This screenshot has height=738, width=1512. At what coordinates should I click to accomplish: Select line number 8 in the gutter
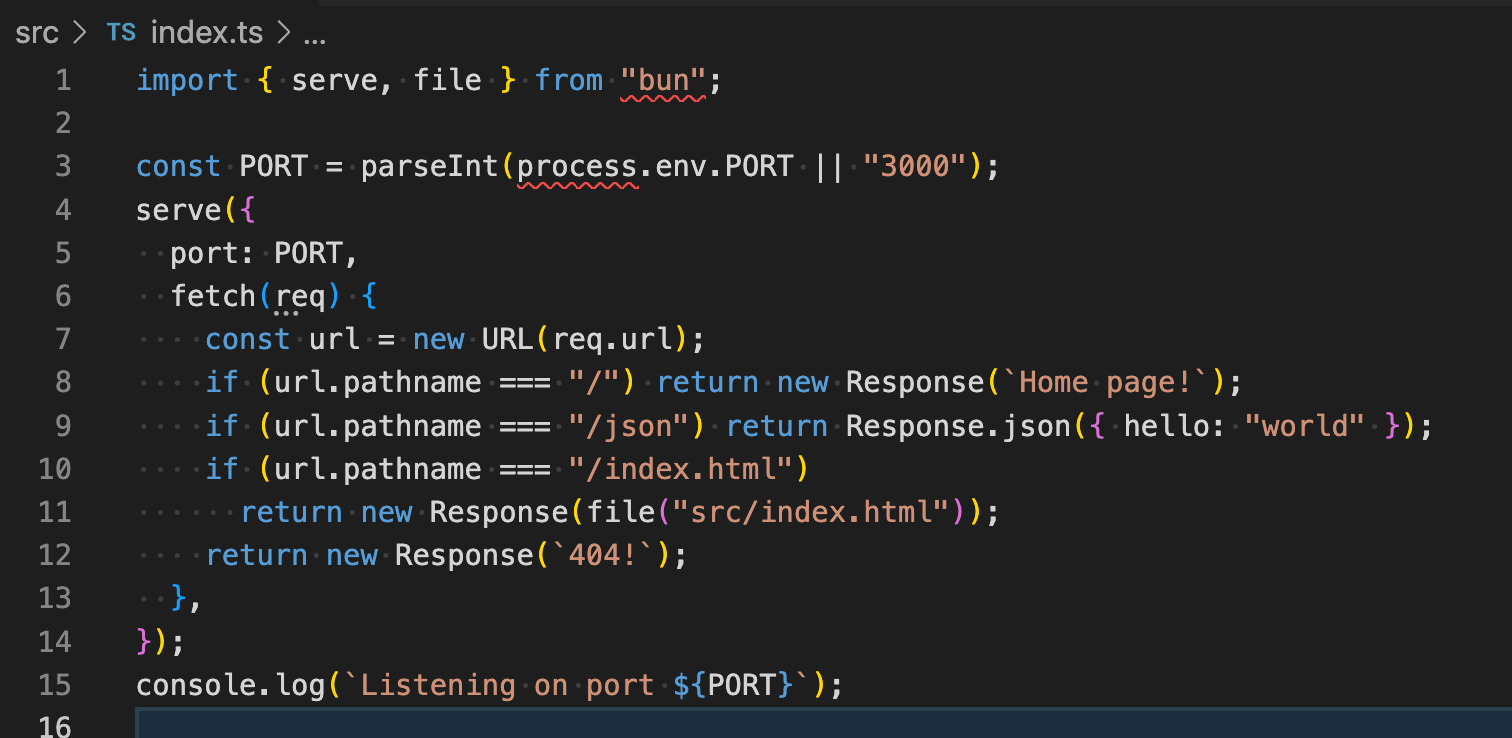point(63,382)
